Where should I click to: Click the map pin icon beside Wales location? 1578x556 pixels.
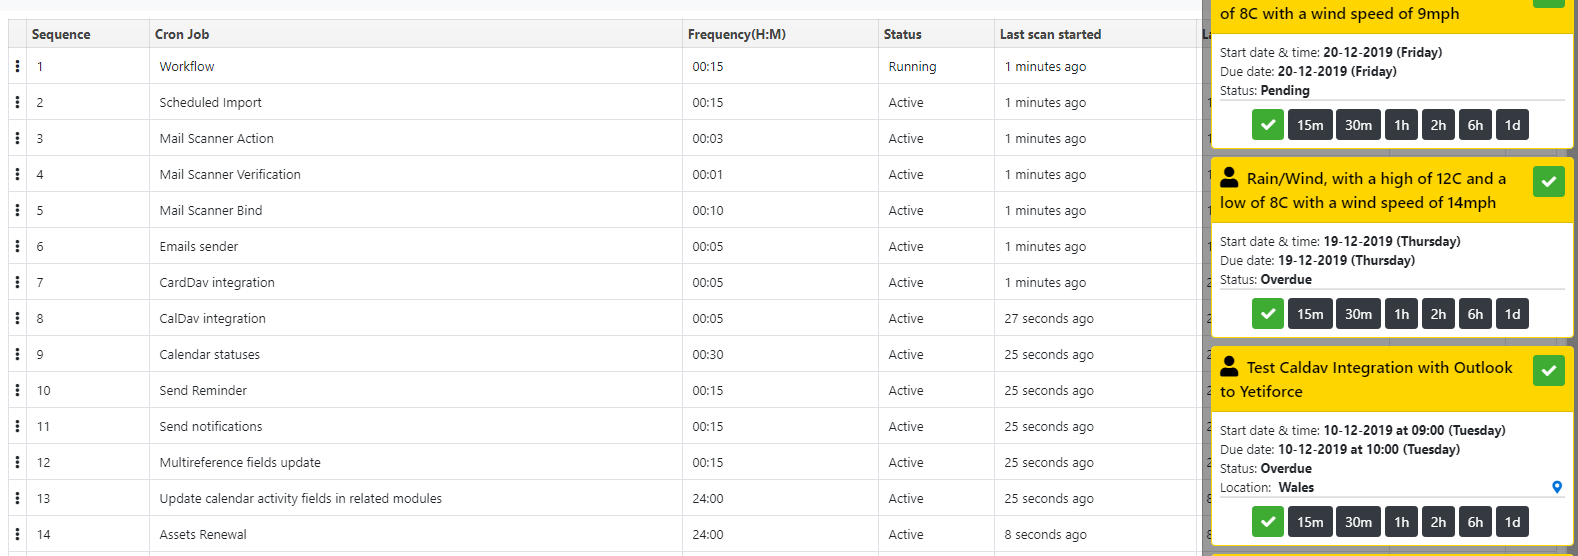click(1557, 487)
